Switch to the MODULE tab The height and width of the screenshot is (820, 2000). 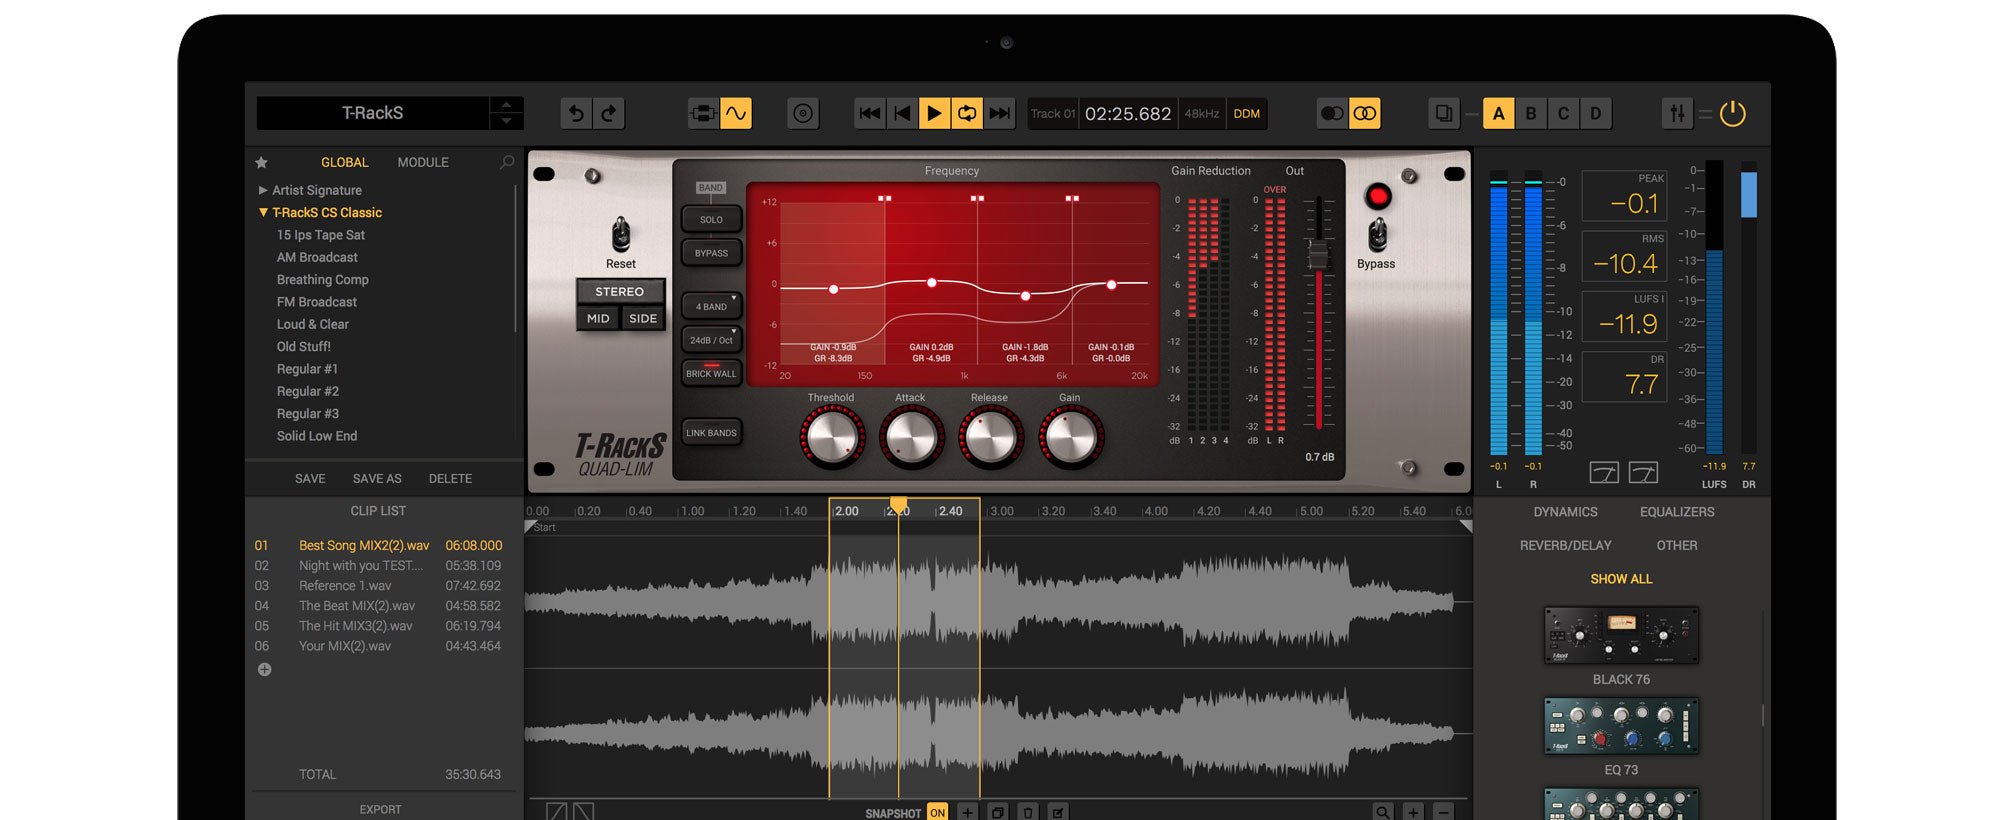(x=423, y=162)
